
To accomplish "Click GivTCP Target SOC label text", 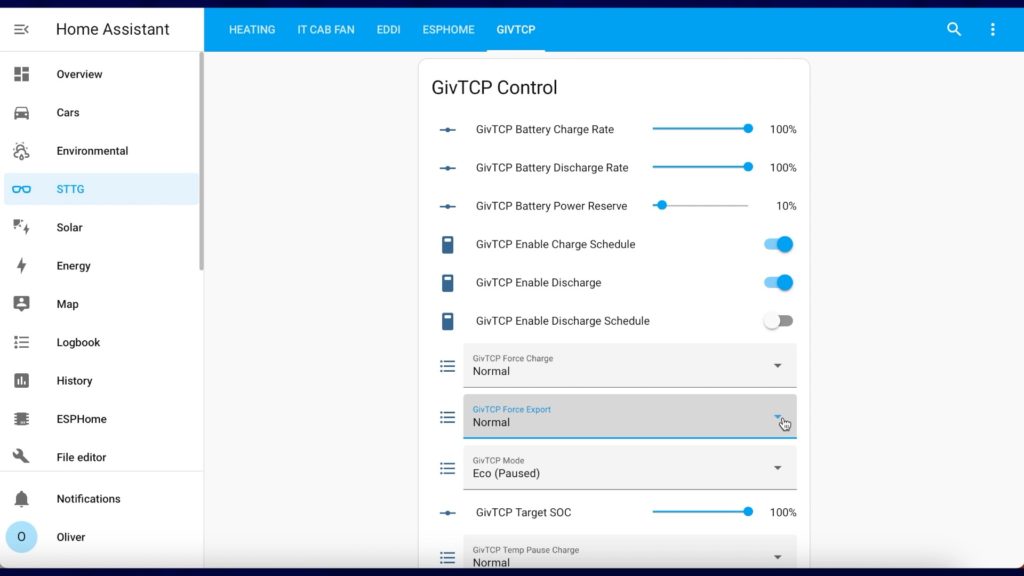I will (523, 513).
